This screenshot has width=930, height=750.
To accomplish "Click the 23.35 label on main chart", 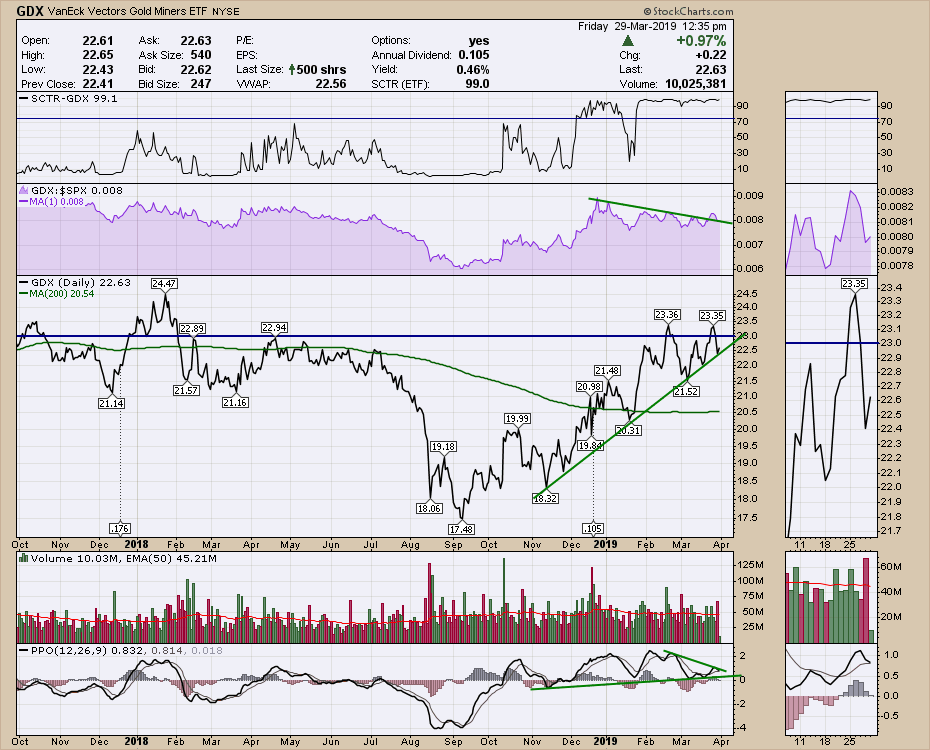I will (x=712, y=315).
